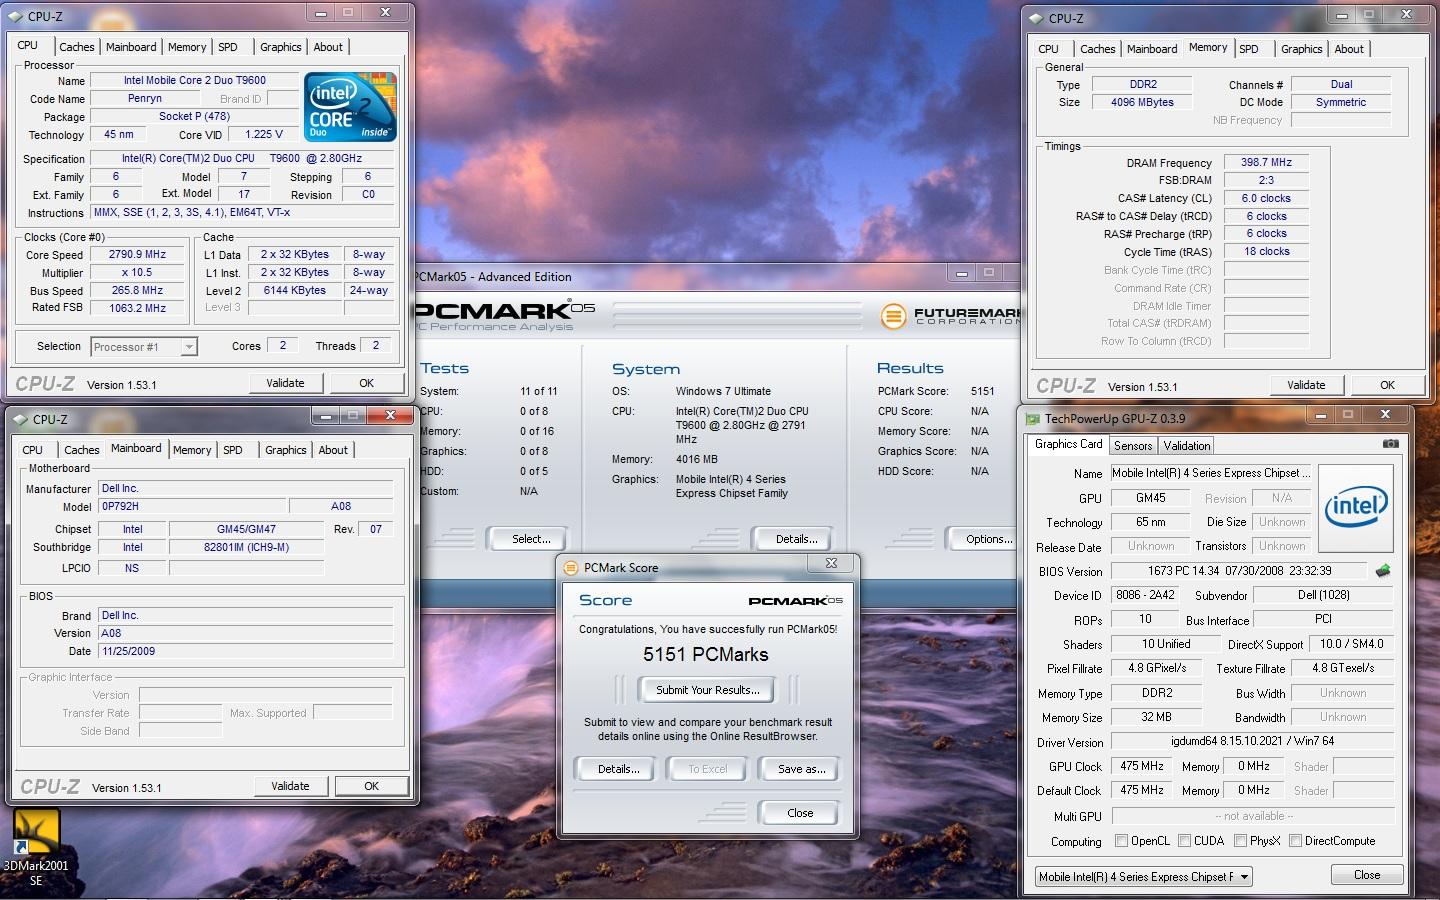The image size is (1440, 900).
Task: Click the BIOS save chip icon in GPU-Z
Action: tap(1383, 571)
